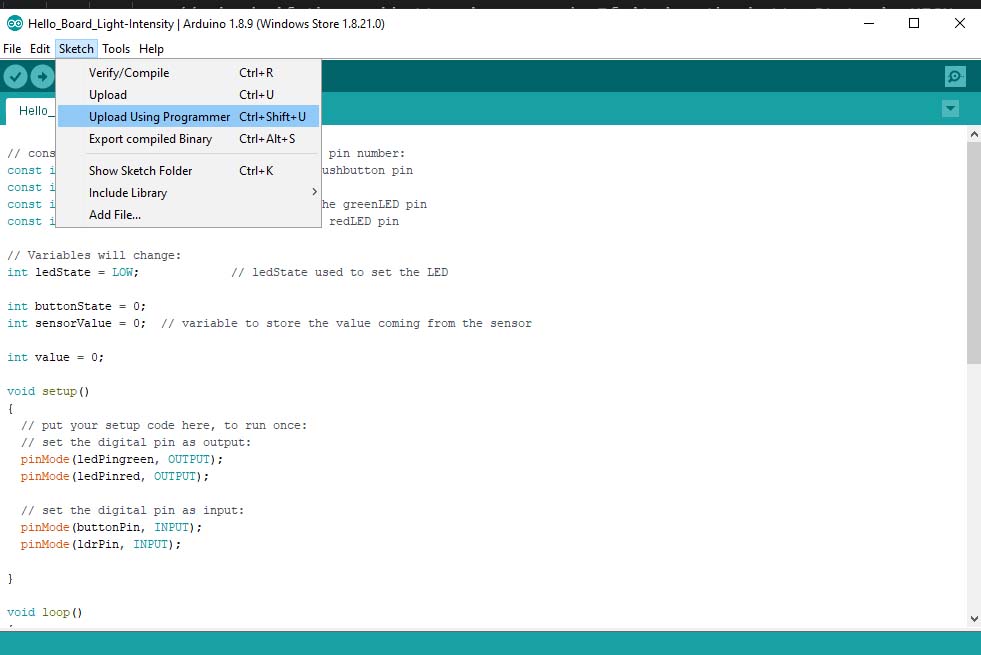Click 'pinMode(ledPinred, OUTPUT);' line
Viewport: 981px width, 655px height.
(114, 476)
